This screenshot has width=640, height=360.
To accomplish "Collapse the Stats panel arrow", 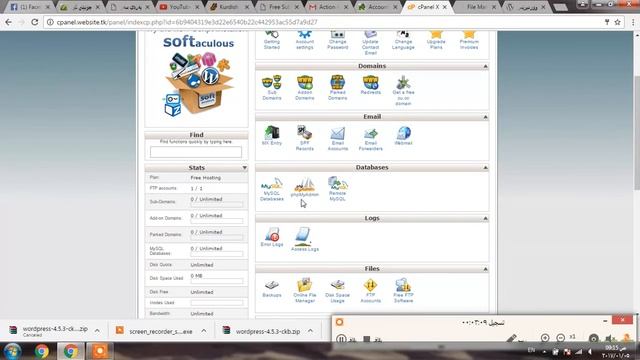I will (244, 168).
